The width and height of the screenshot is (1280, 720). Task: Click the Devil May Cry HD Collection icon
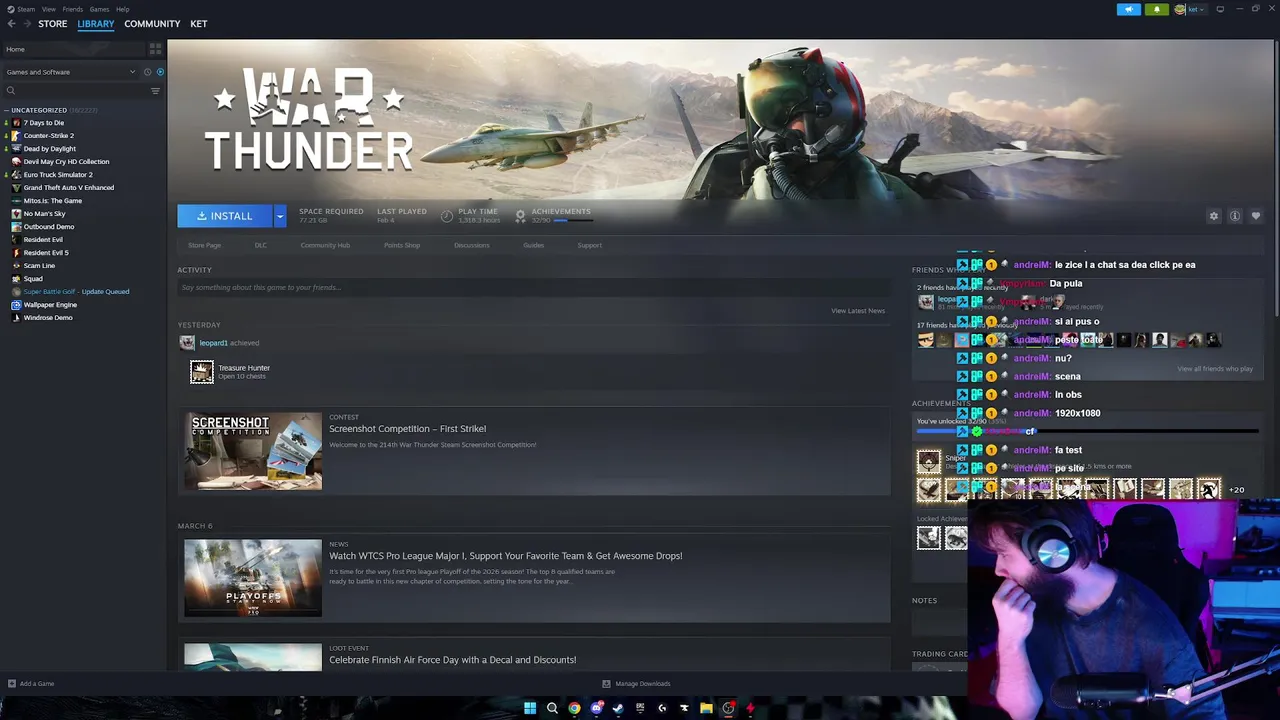coord(16,162)
